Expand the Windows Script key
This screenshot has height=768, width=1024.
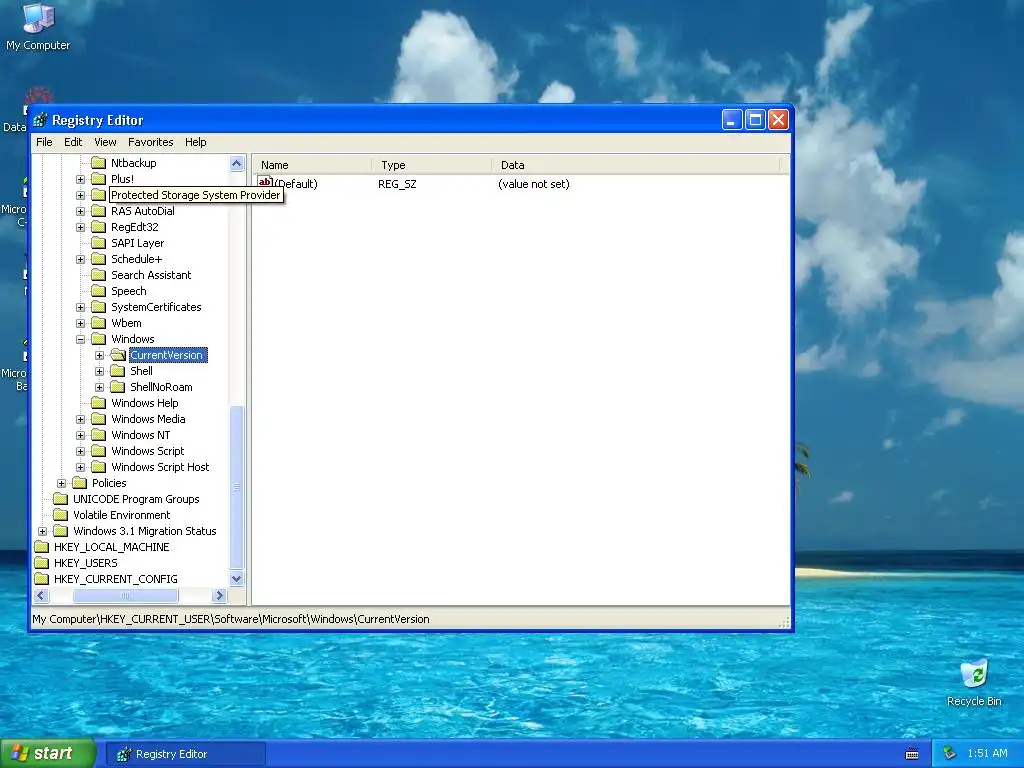coord(80,451)
